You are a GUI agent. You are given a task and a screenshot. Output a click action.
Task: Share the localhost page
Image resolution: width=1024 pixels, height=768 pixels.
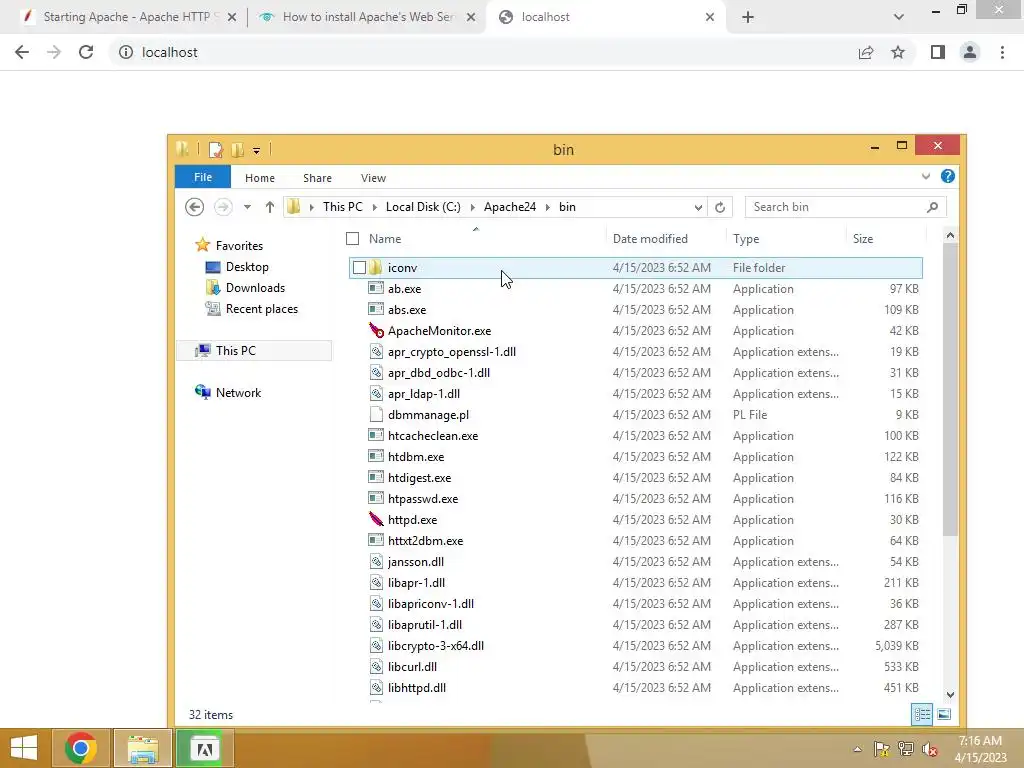[x=866, y=52]
